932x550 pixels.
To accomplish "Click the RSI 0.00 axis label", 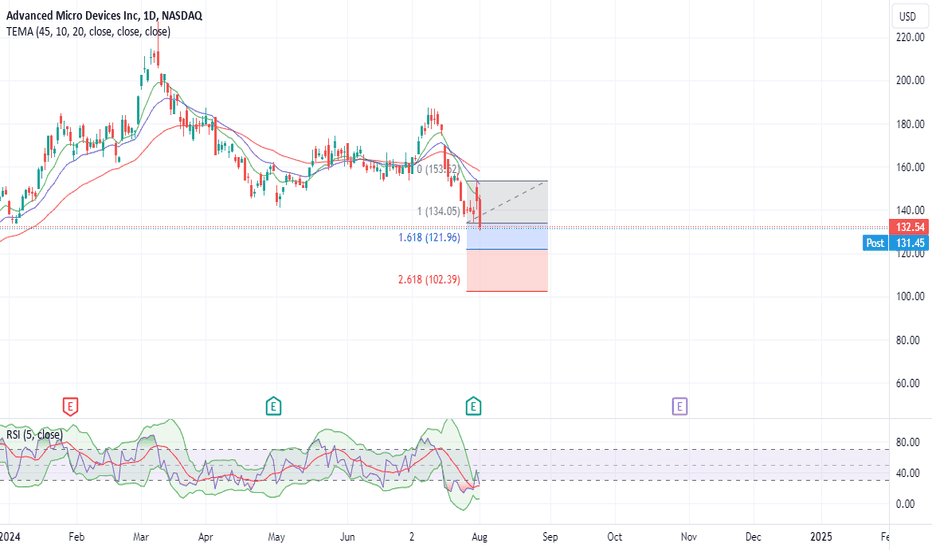I will (x=905, y=504).
